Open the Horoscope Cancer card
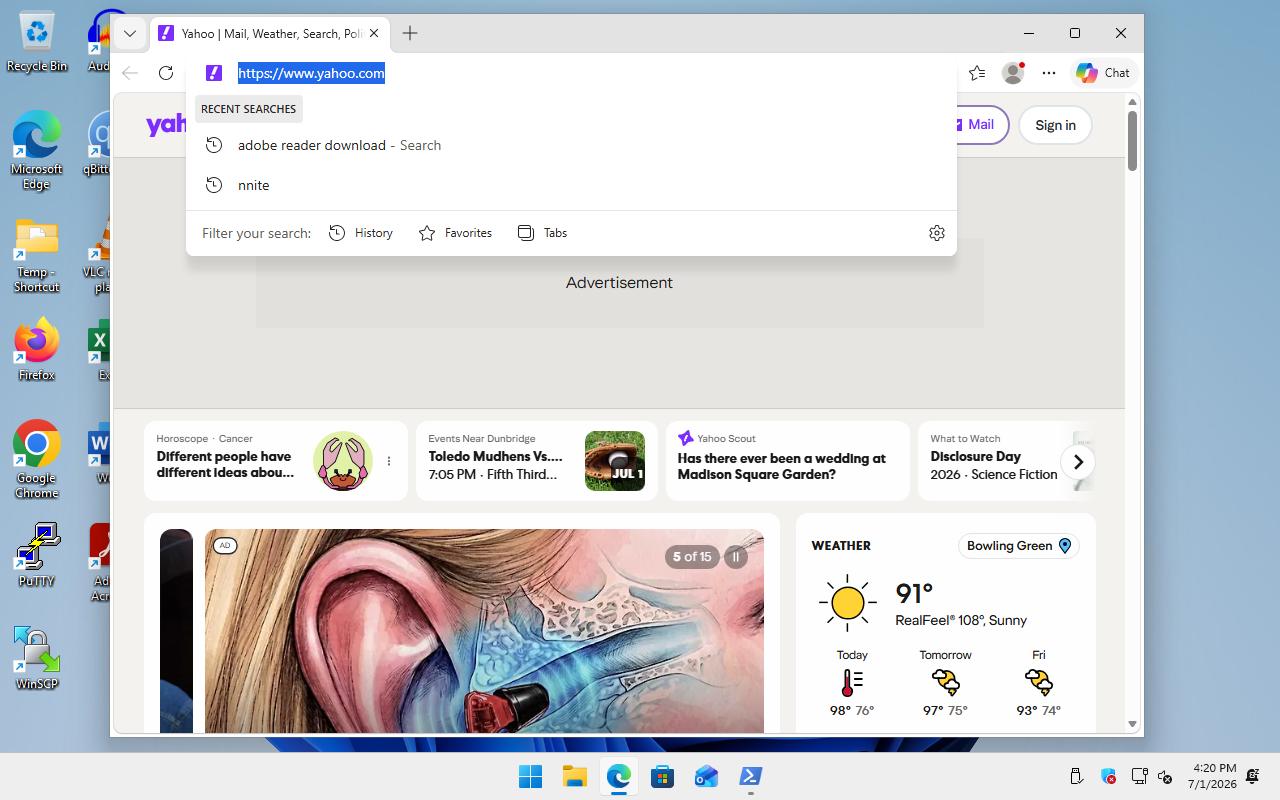 (x=276, y=461)
